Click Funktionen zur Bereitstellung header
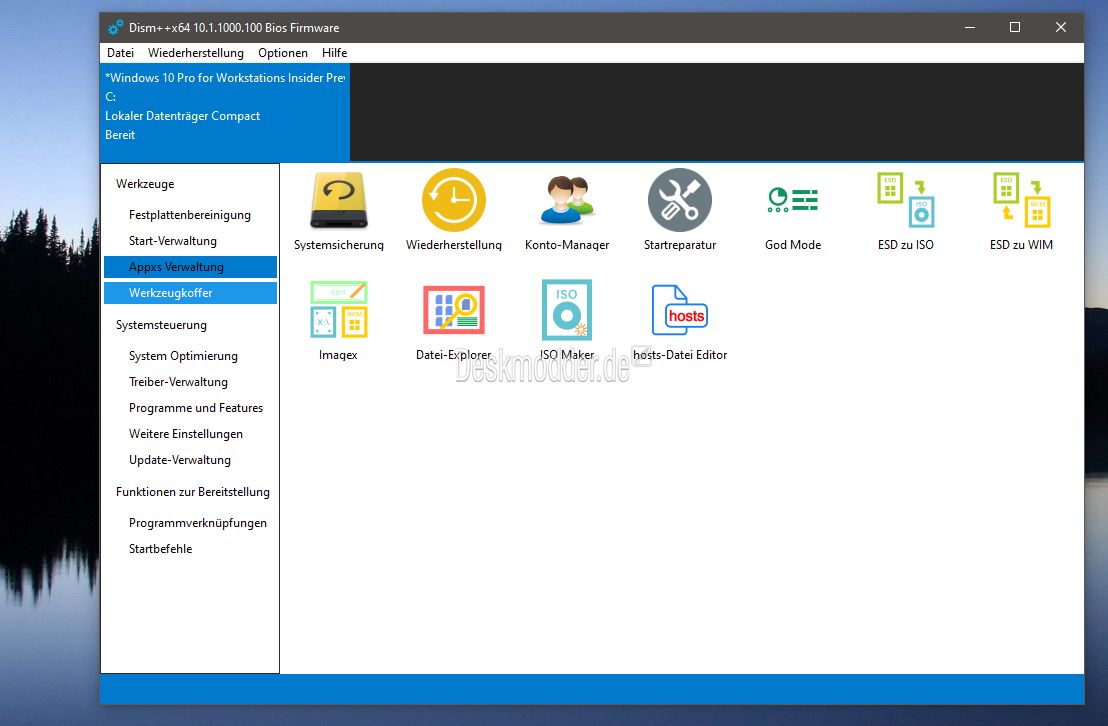1108x726 pixels. [x=193, y=492]
